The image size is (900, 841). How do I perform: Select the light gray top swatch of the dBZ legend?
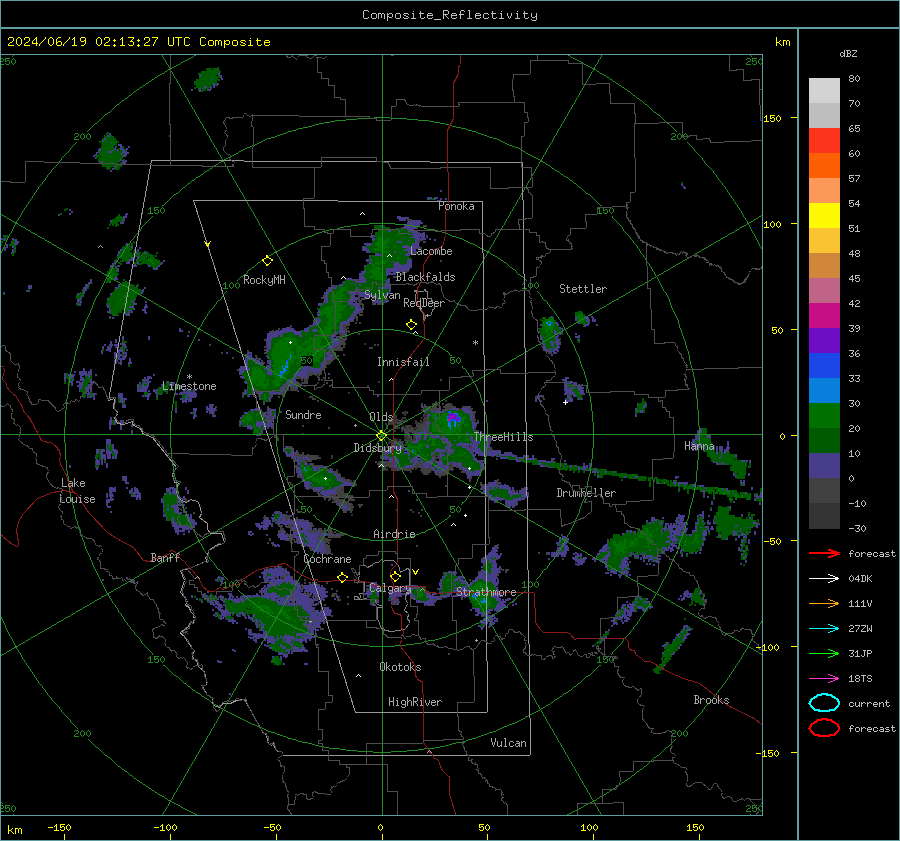tap(824, 91)
